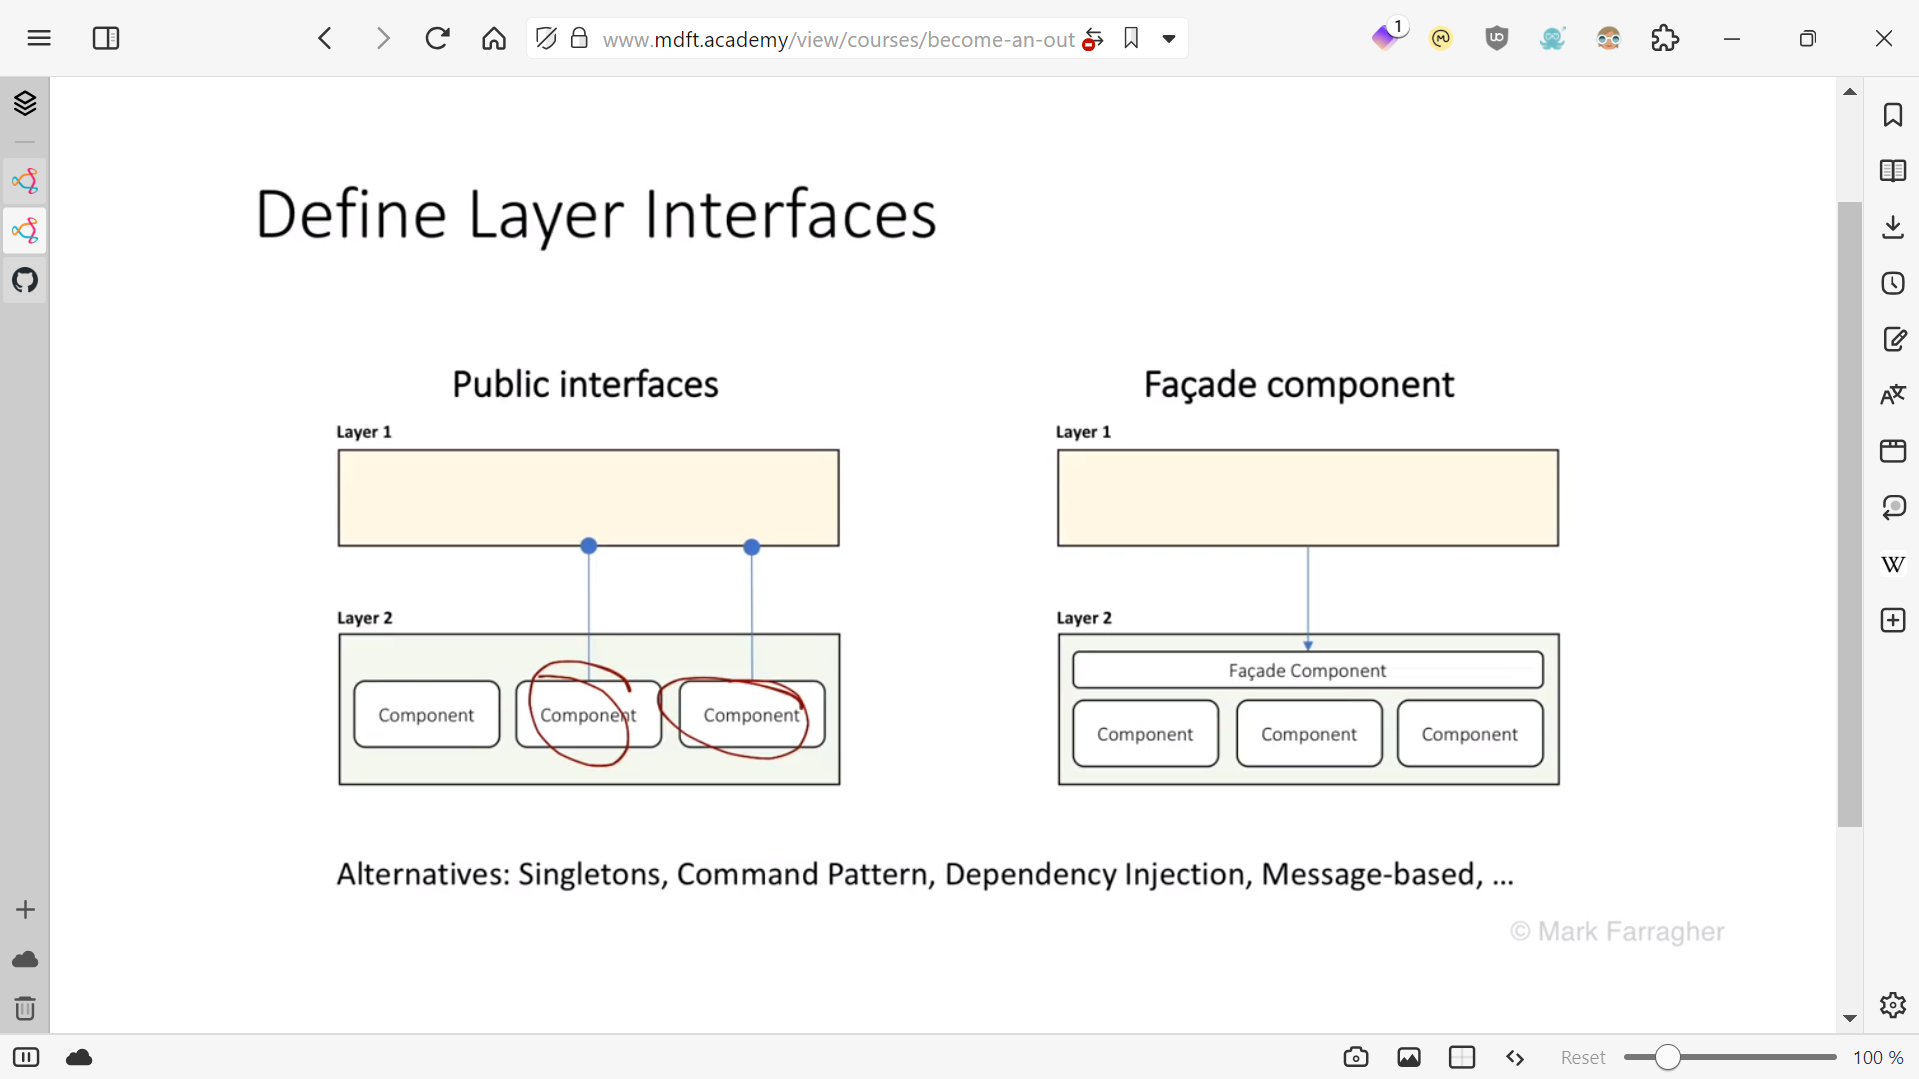The height and width of the screenshot is (1079, 1919).
Task: Click the page zoom slider handle
Action: (1666, 1057)
